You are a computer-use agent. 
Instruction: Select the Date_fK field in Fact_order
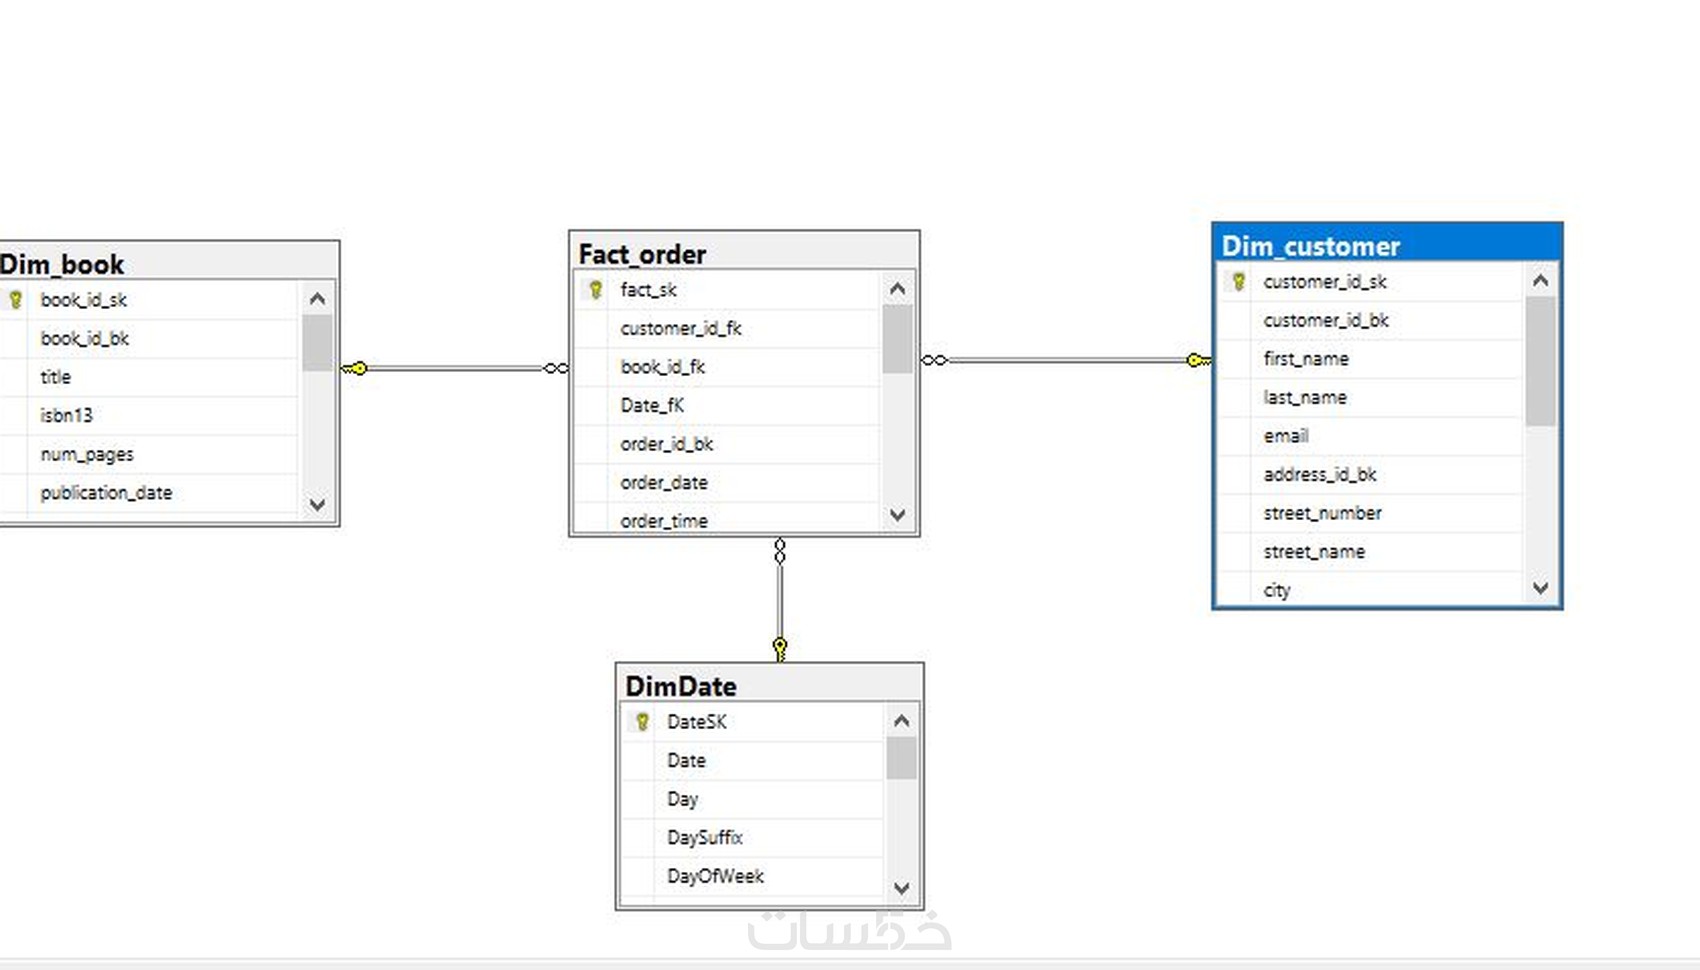[x=652, y=405]
